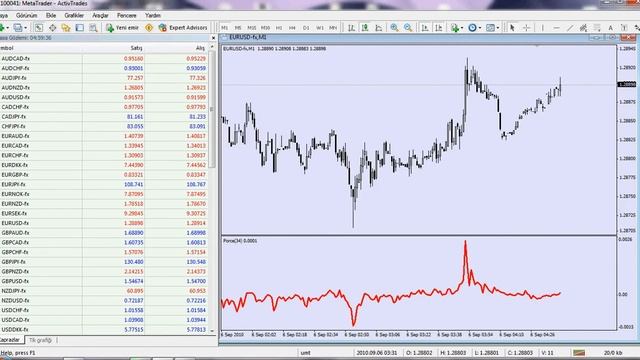Select the Equidistant Channel tool
Viewport: 640px width, 360px height.
pos(584,28)
